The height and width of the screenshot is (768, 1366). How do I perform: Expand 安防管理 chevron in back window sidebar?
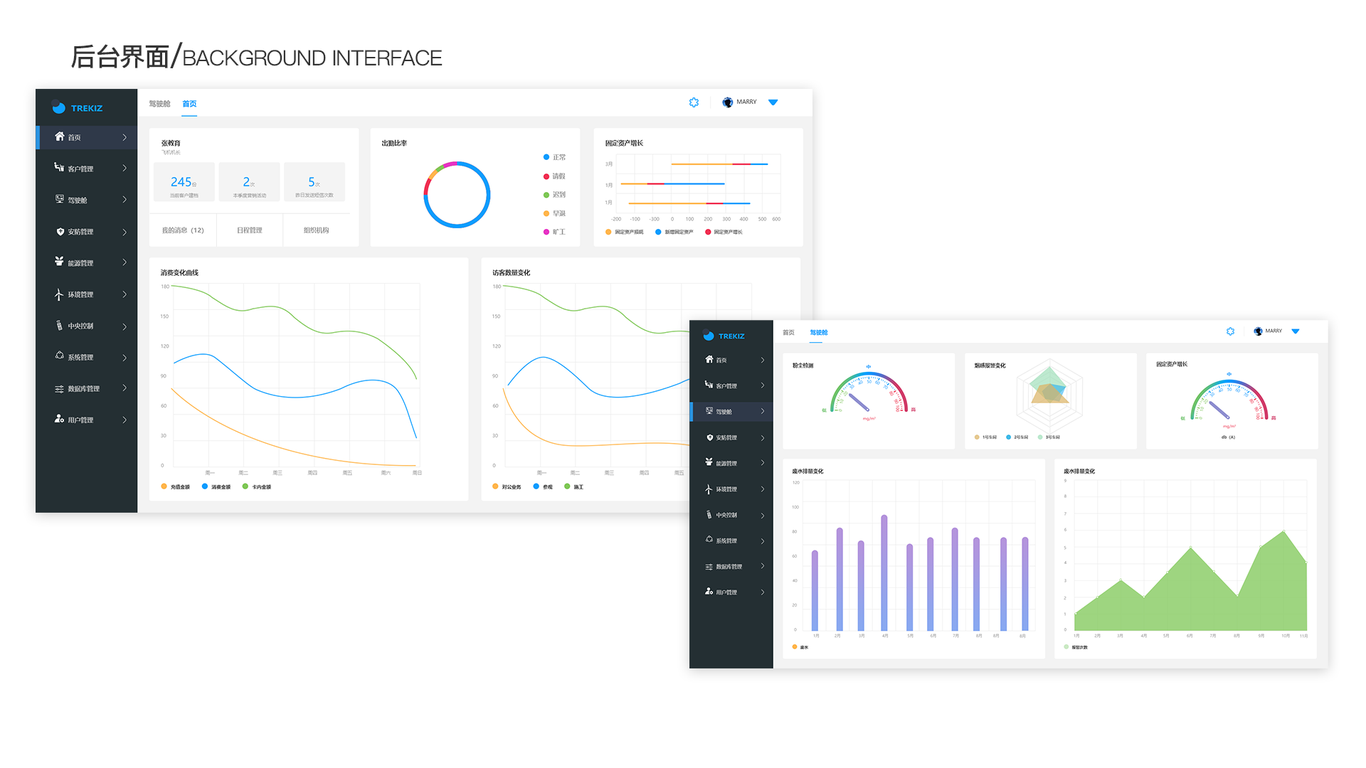pyautogui.click(x=124, y=231)
